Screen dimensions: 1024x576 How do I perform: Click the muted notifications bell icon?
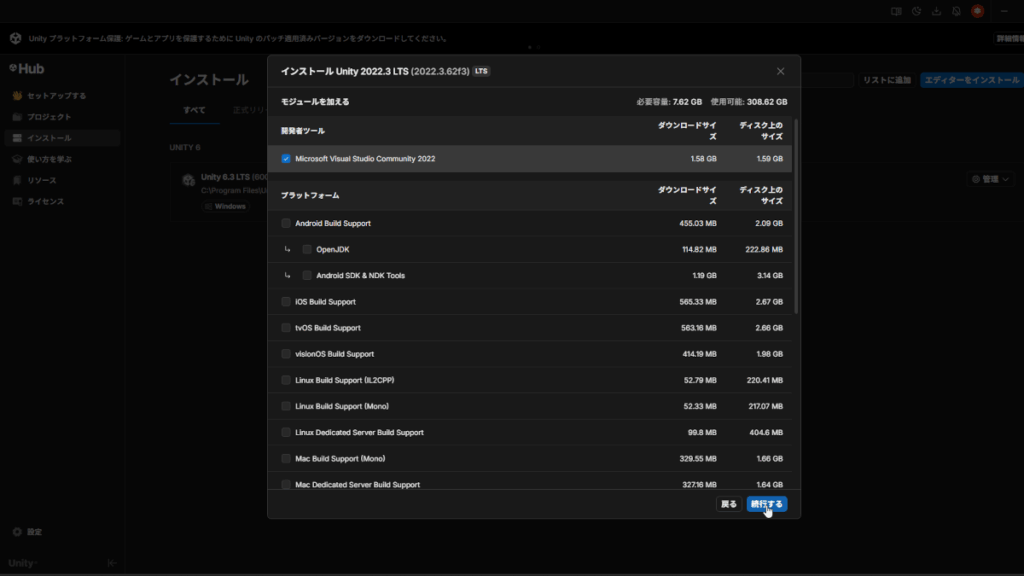(x=956, y=11)
